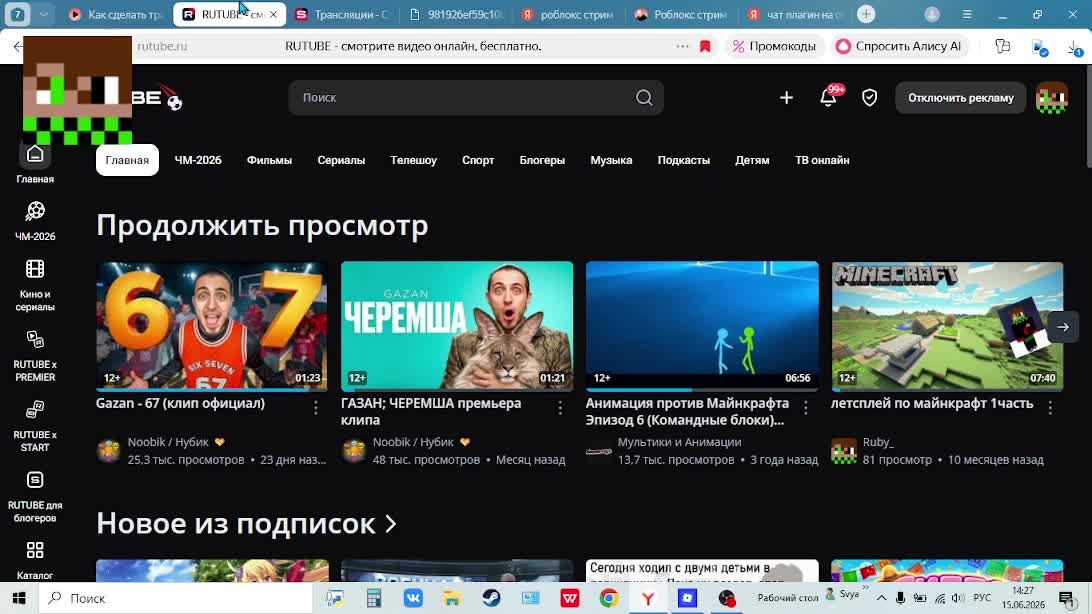Open VK icon in taskbar
The height and width of the screenshot is (614, 1092).
pyautogui.click(x=413, y=598)
